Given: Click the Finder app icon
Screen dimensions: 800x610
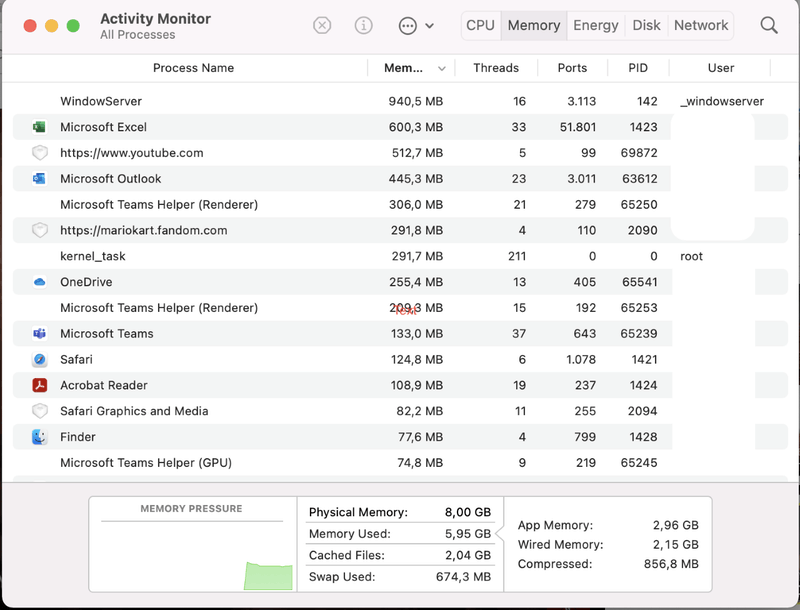Looking at the screenshot, I should tap(40, 437).
